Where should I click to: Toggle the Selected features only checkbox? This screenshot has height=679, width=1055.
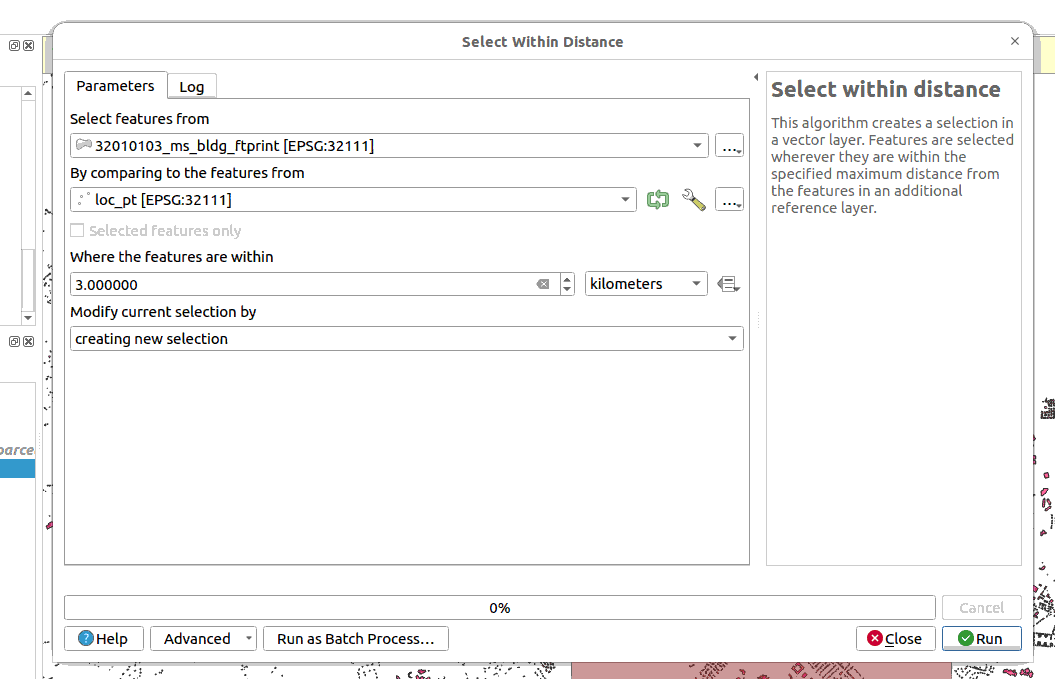point(78,231)
